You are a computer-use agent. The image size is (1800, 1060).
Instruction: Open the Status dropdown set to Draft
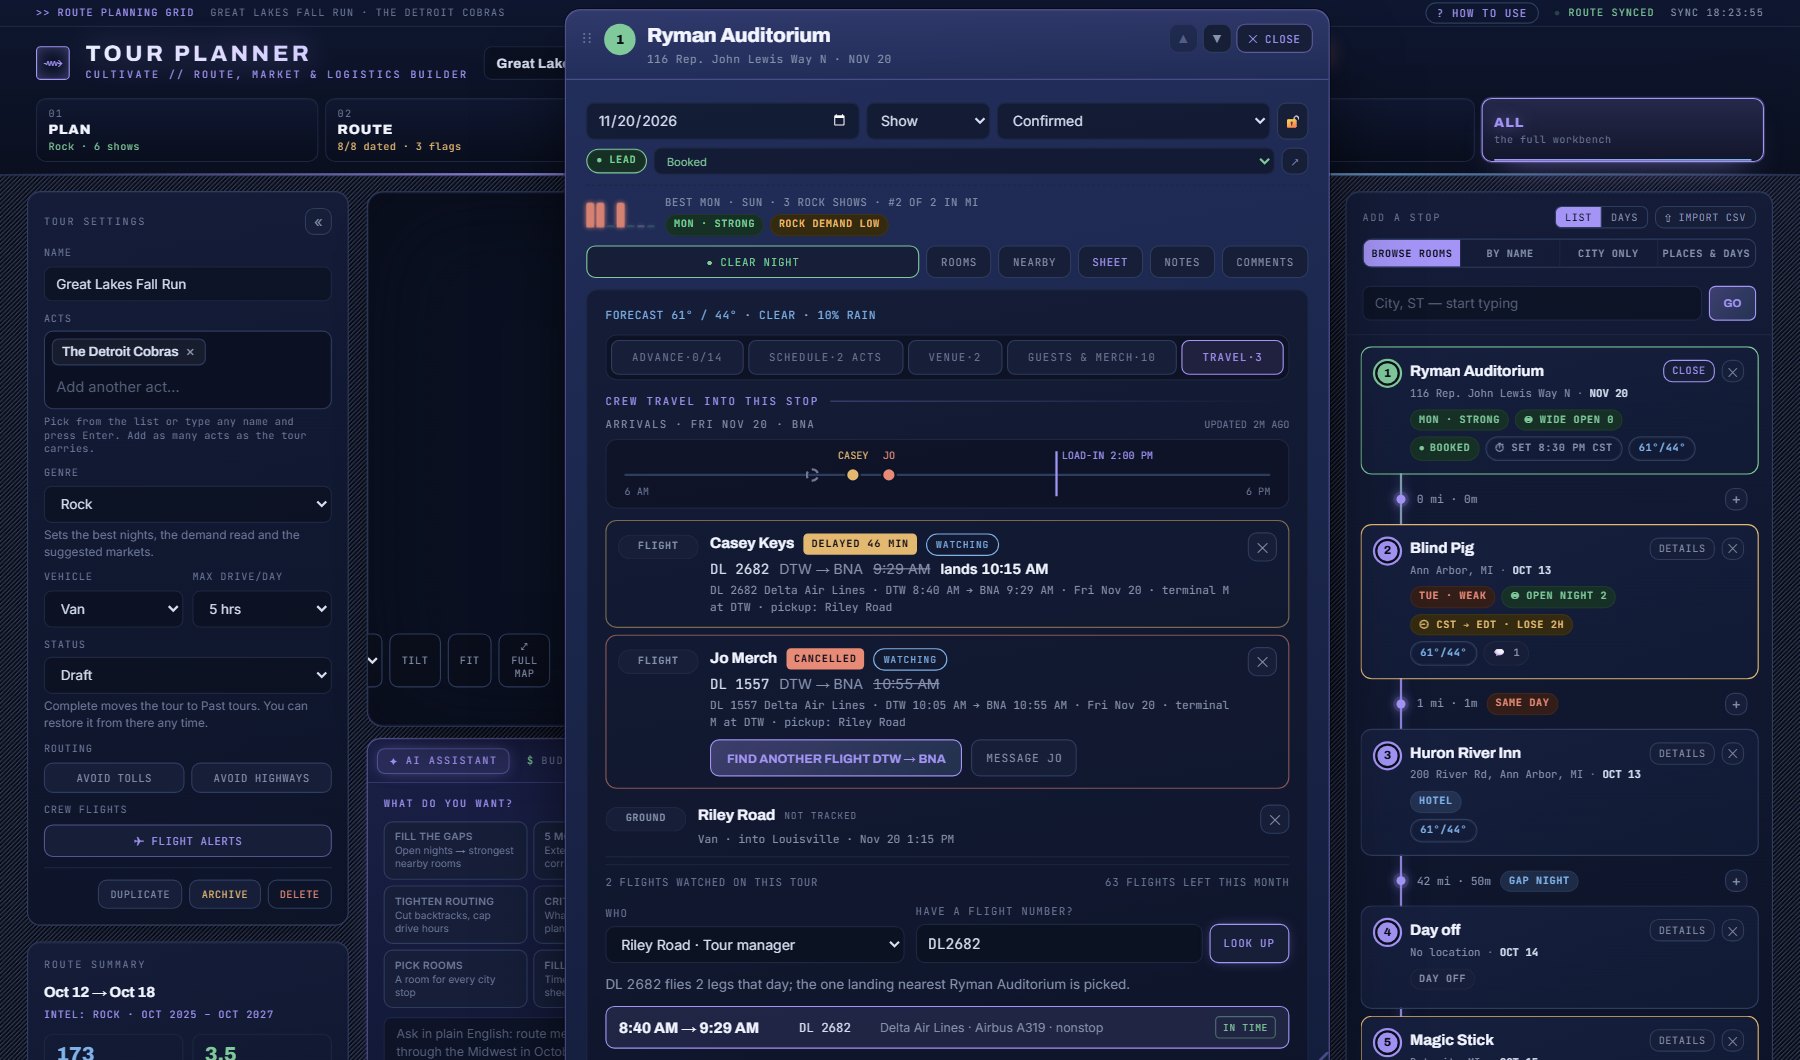(x=187, y=675)
